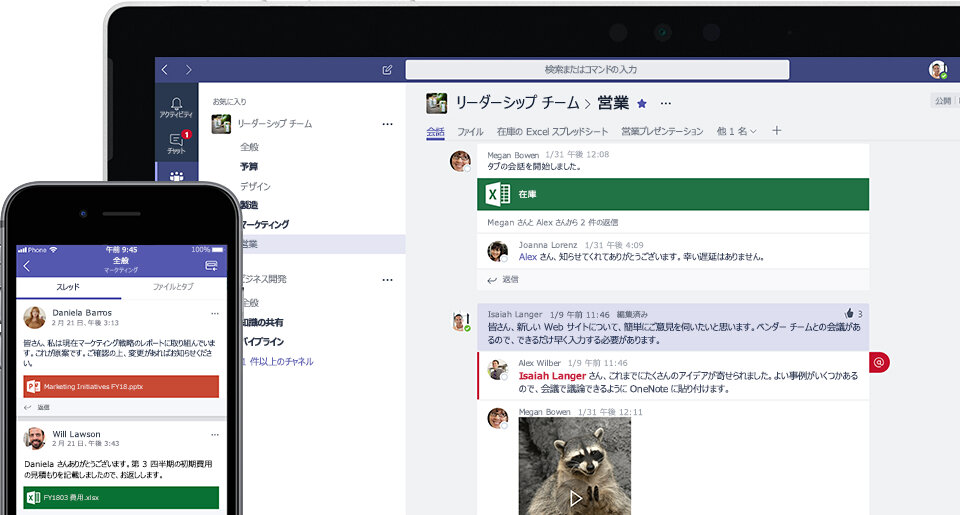Image resolution: width=960 pixels, height=515 pixels.
Task: Open more options for リーダーシップ チーム in the list
Action: [387, 124]
